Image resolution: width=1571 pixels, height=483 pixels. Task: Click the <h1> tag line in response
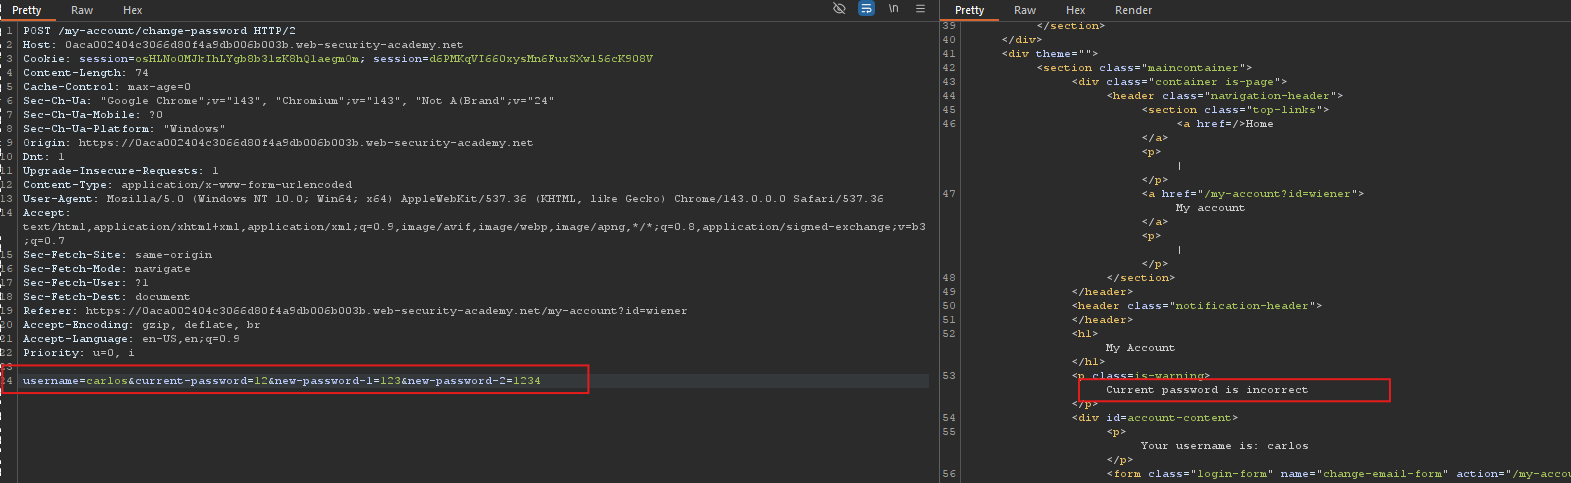[1085, 334]
